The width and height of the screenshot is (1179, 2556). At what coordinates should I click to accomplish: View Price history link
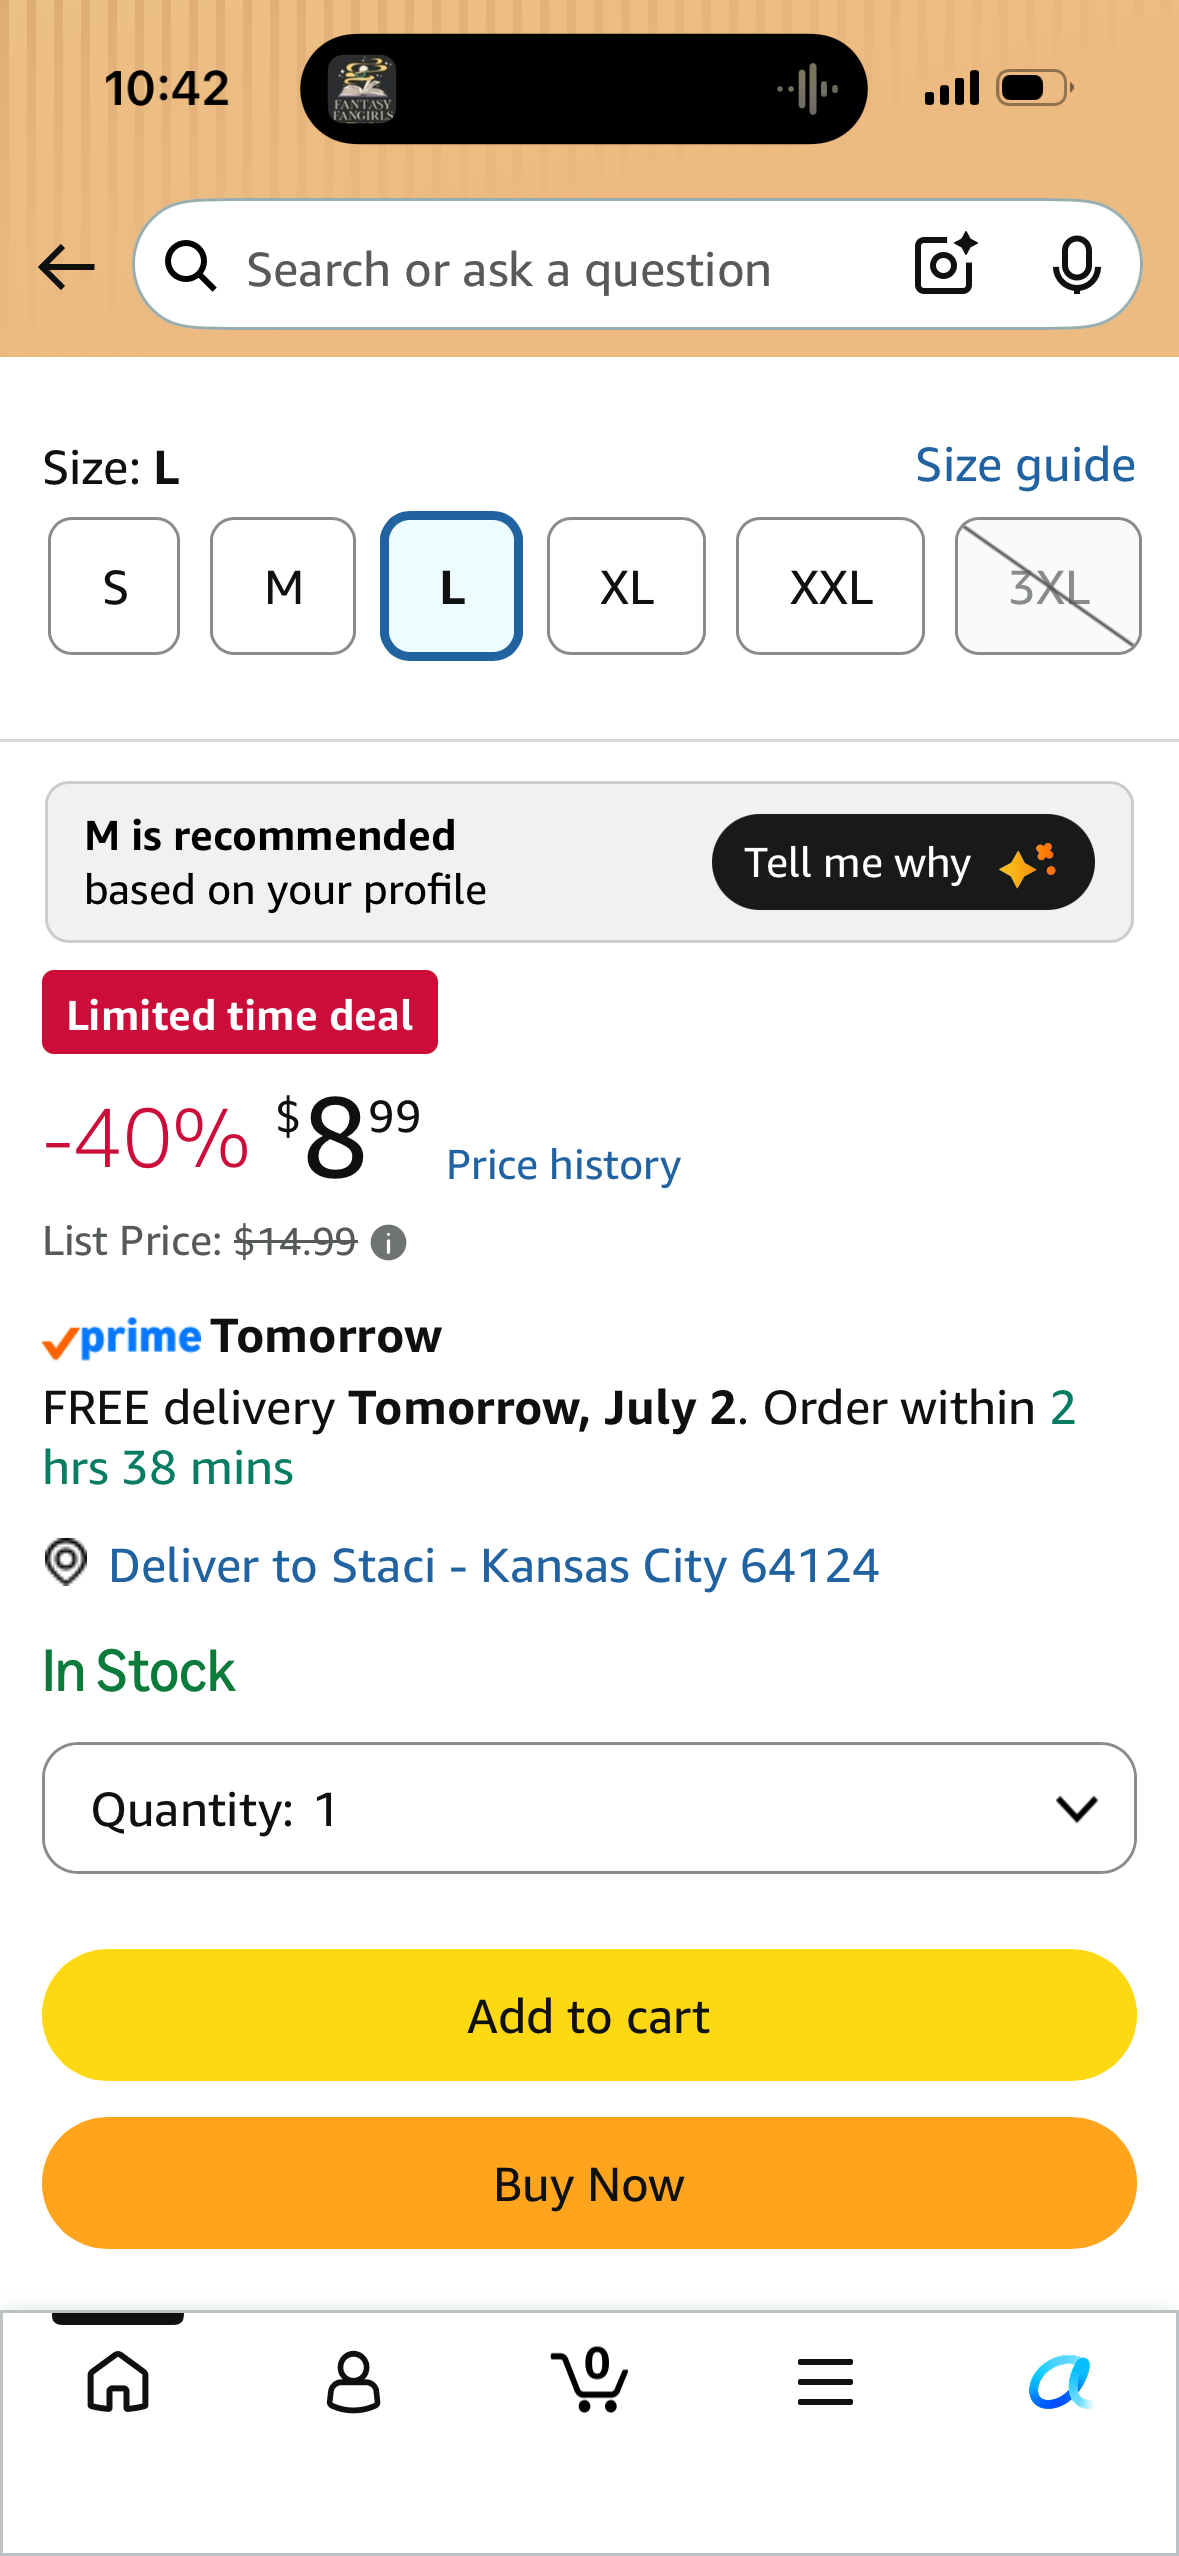[x=563, y=1165]
